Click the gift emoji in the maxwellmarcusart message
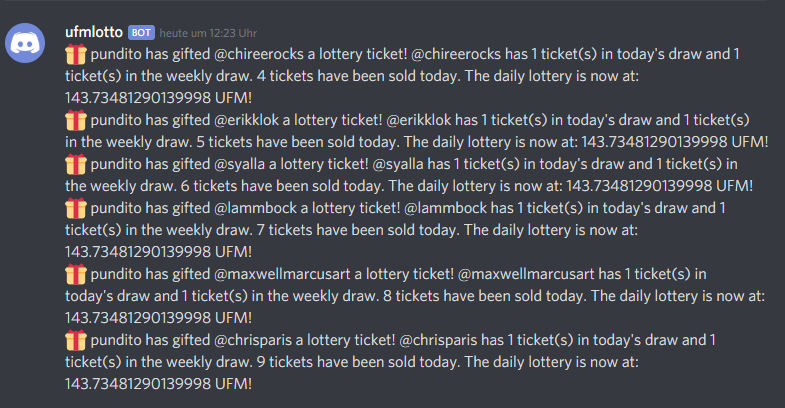 pos(76,273)
